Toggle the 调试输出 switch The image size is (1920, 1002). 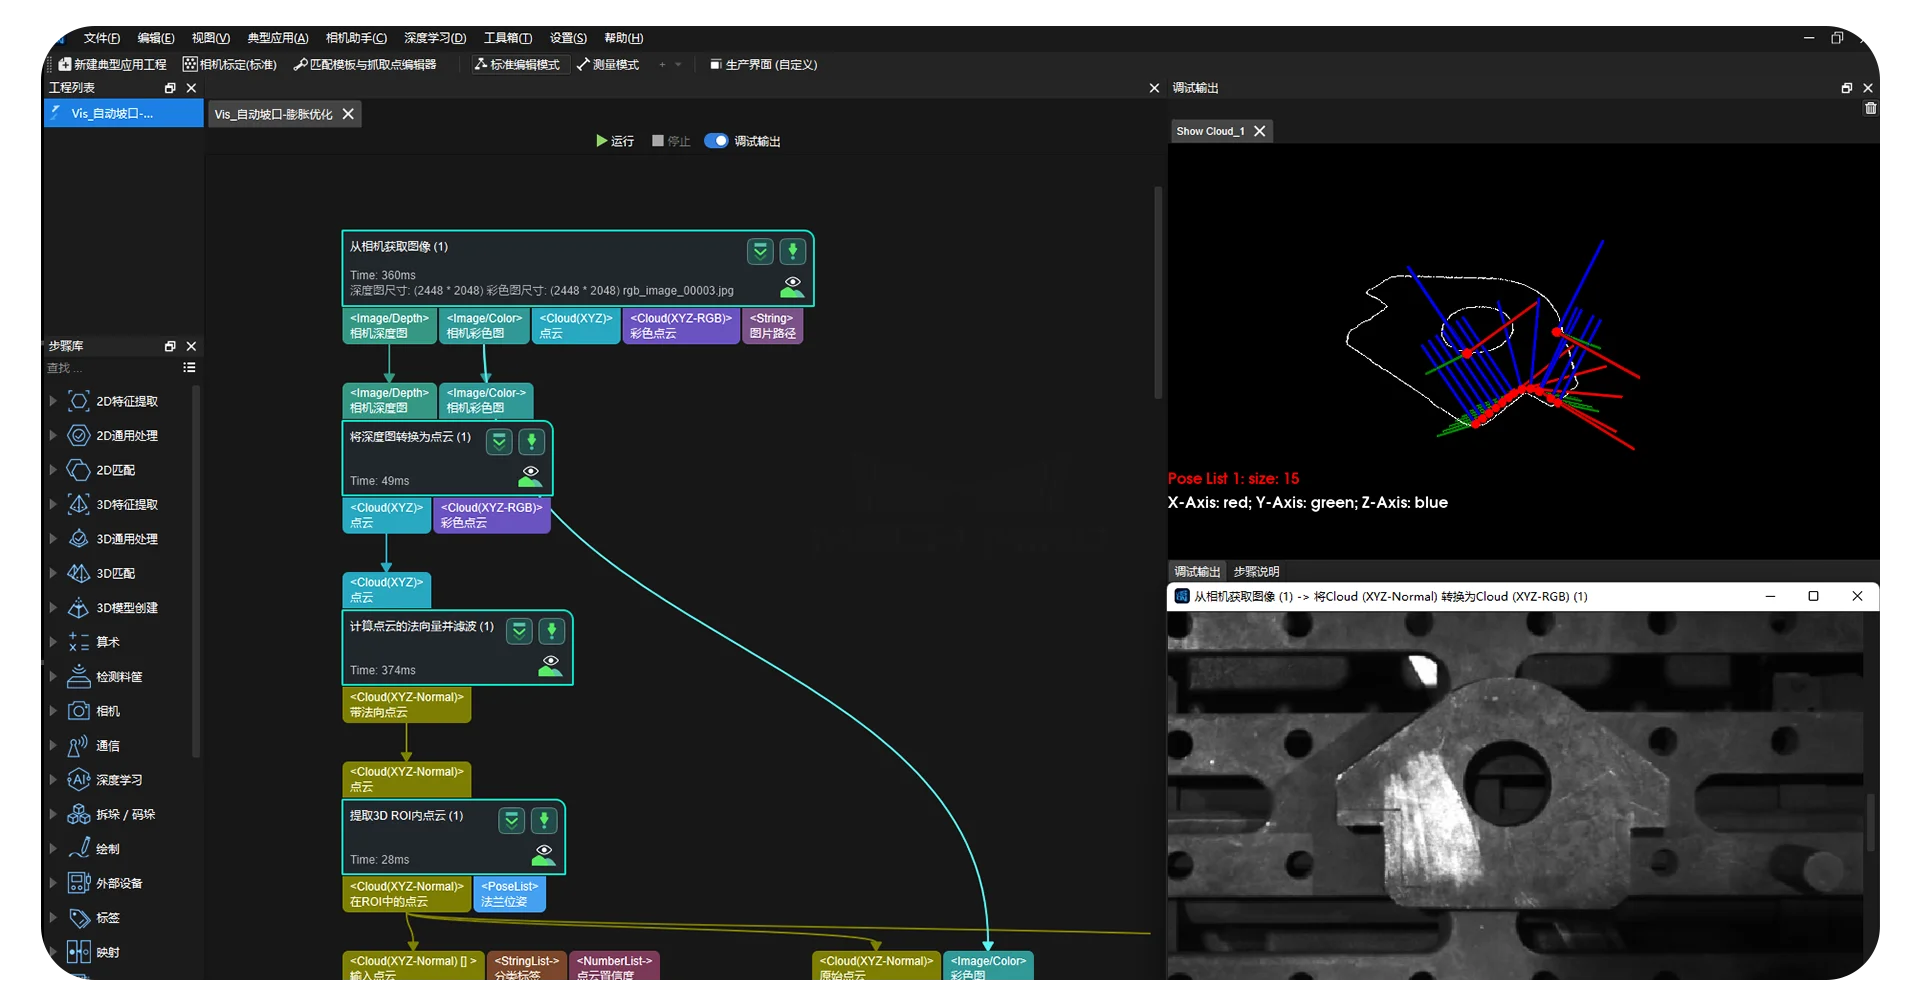point(716,141)
